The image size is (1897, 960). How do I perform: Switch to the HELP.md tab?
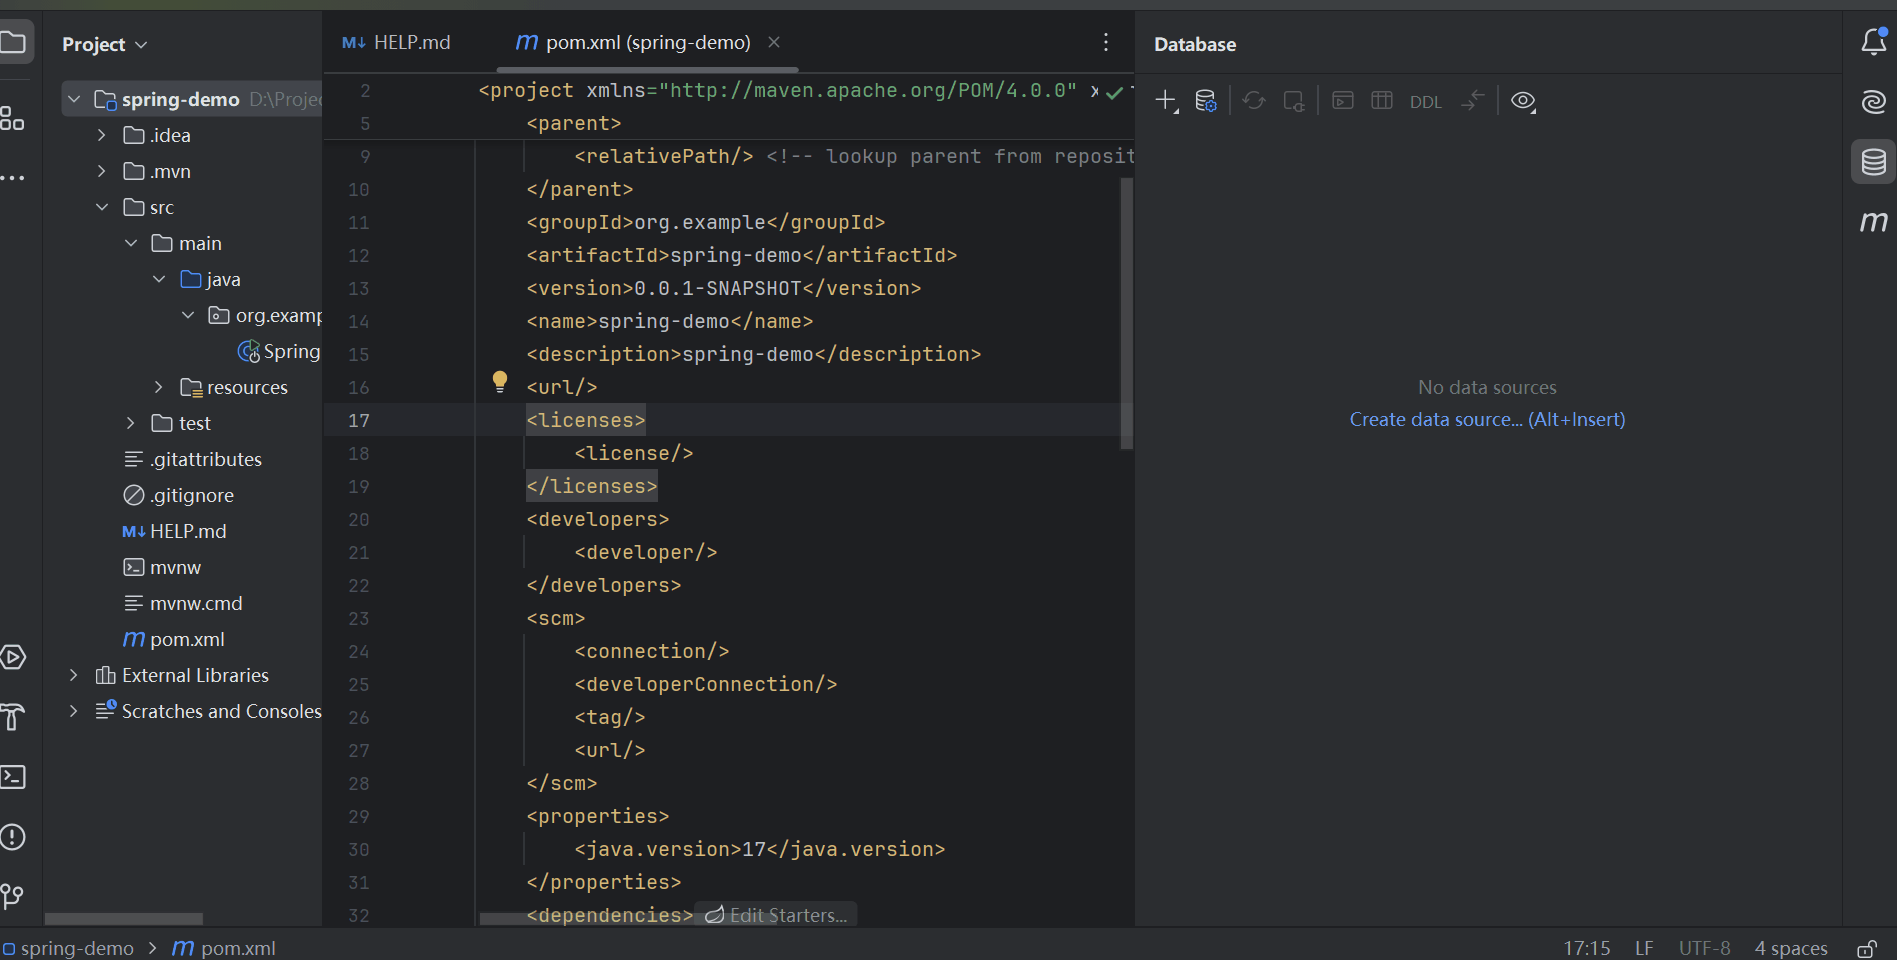tap(397, 42)
